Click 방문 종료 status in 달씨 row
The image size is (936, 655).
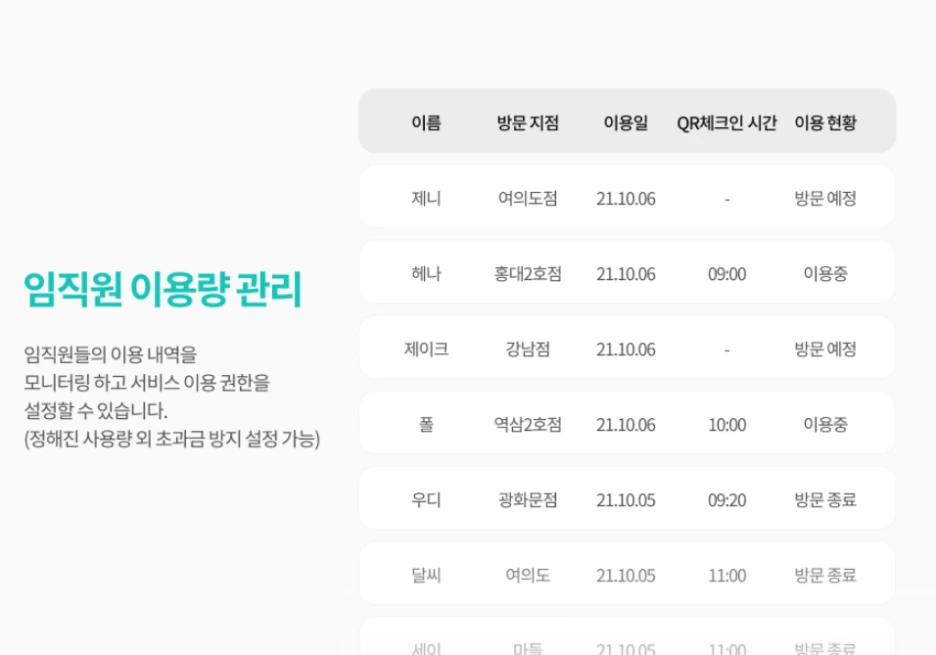coord(825,575)
